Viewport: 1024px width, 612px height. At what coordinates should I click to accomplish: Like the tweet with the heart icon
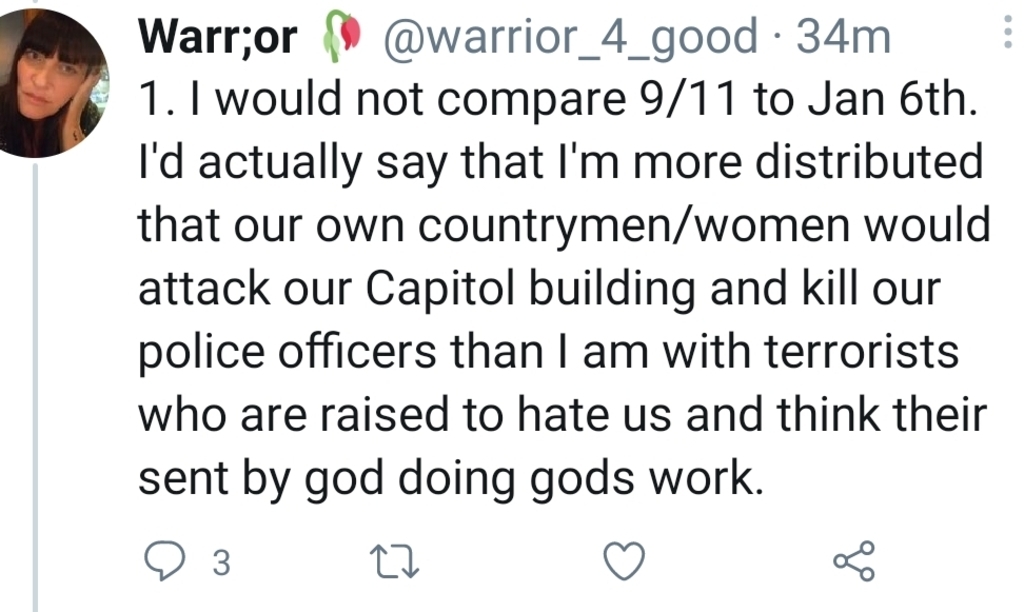click(626, 563)
